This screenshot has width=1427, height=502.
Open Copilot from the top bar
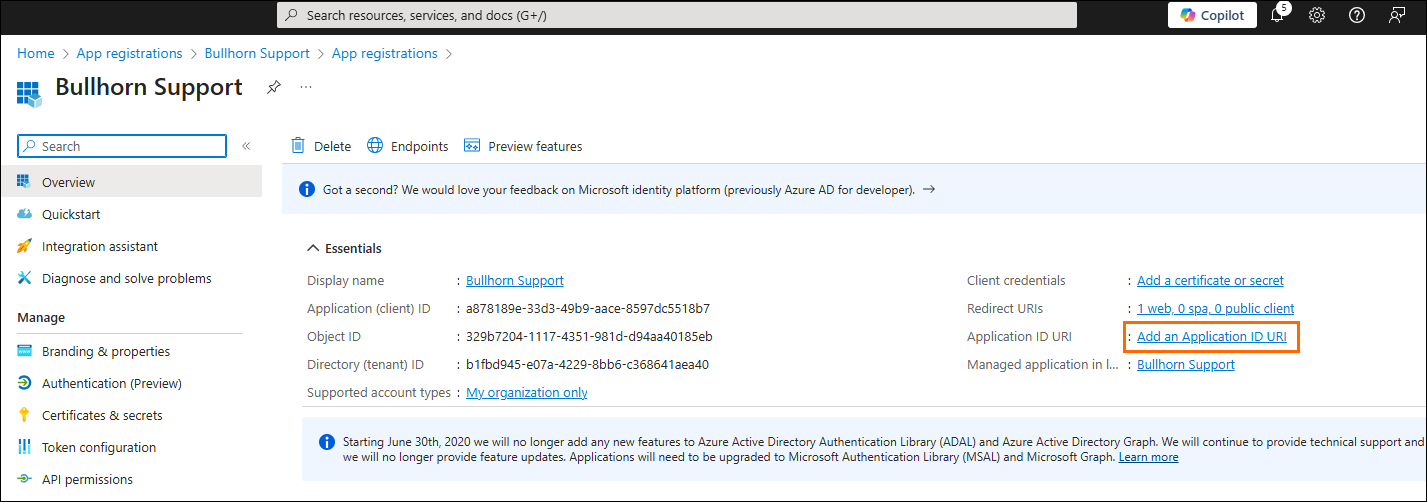point(1212,15)
